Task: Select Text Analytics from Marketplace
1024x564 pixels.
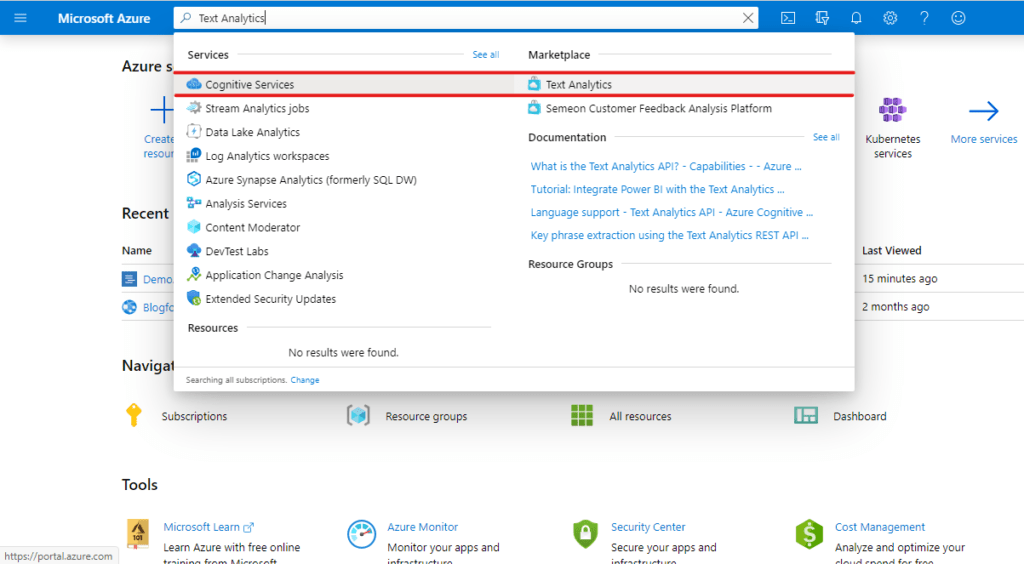Action: (x=578, y=85)
